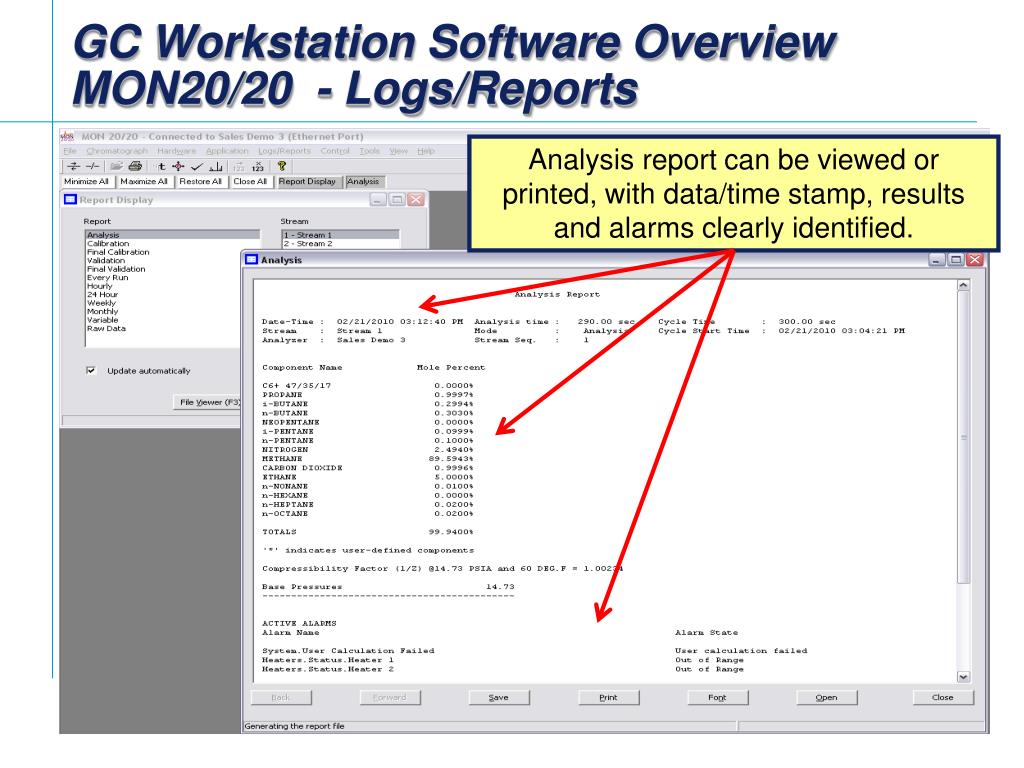The image size is (1024, 768).
Task: Click the Save button in the Analysis window
Action: [x=498, y=697]
